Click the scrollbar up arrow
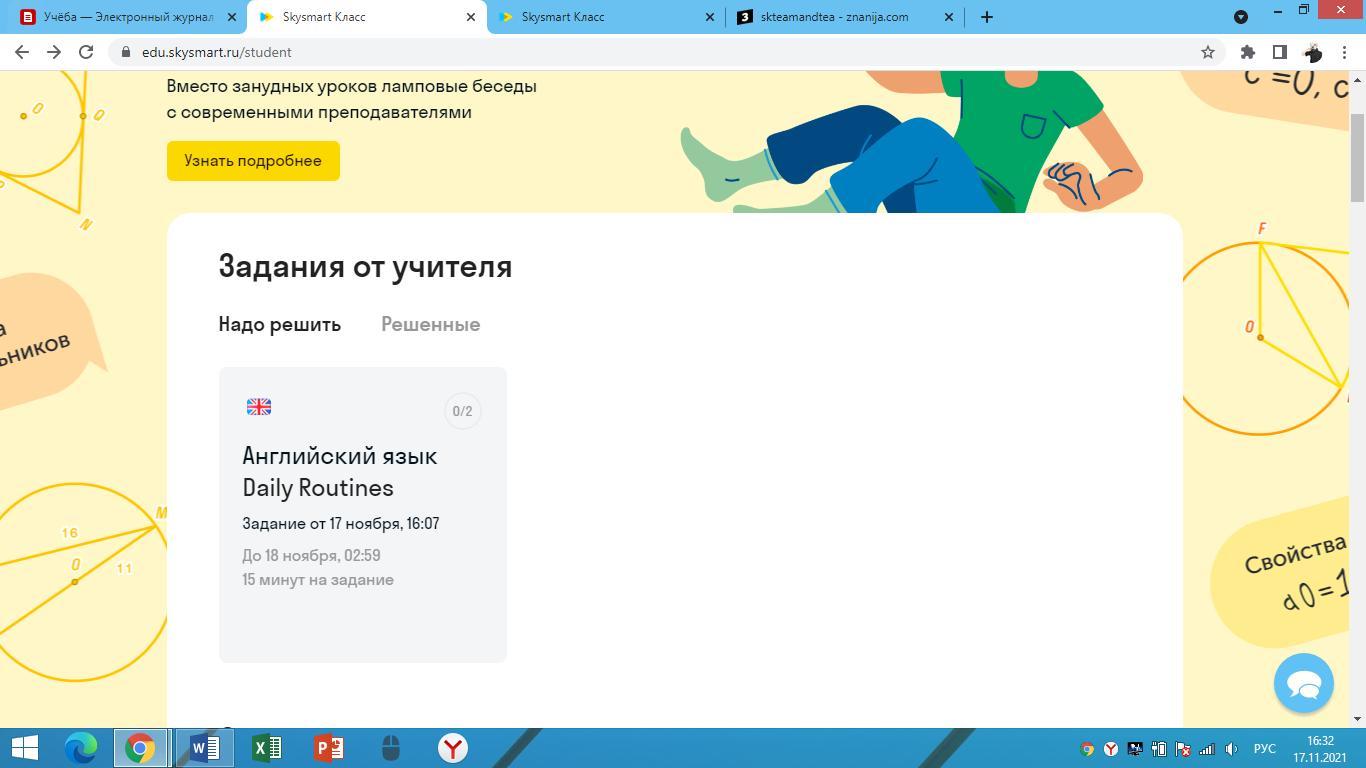 coord(1357,79)
